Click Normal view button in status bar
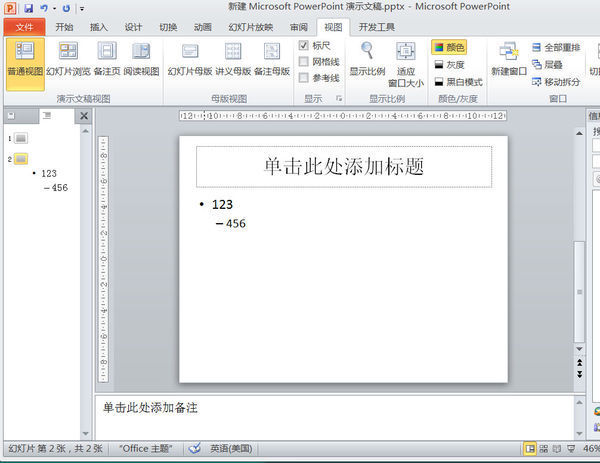The width and height of the screenshot is (600, 463). pyautogui.click(x=530, y=448)
